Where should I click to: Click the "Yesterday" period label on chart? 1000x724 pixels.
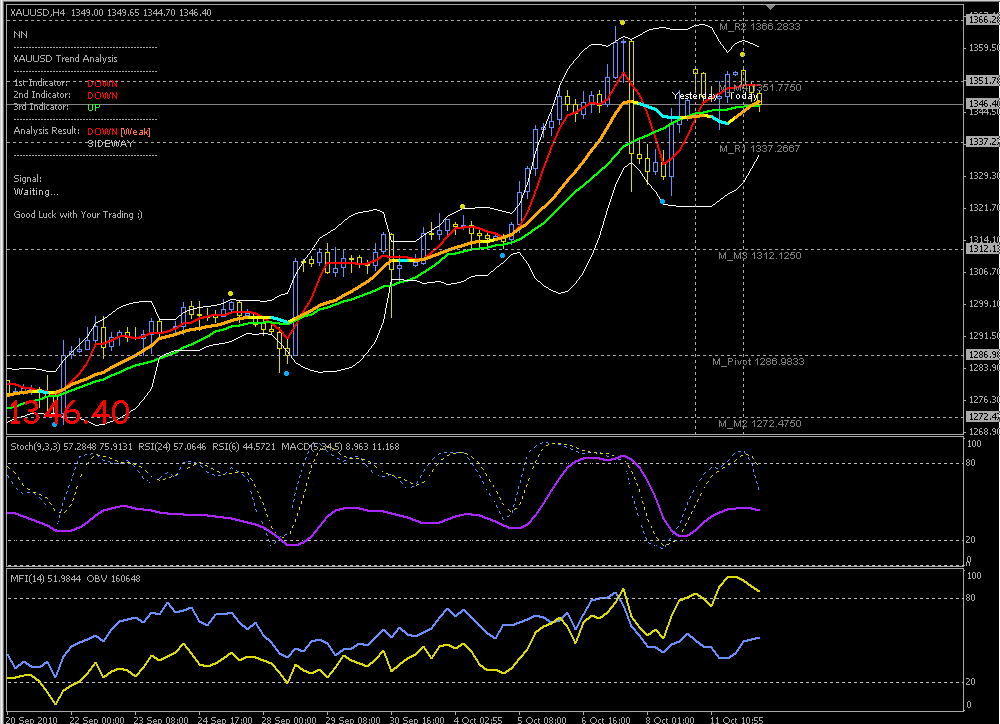pyautogui.click(x=695, y=96)
